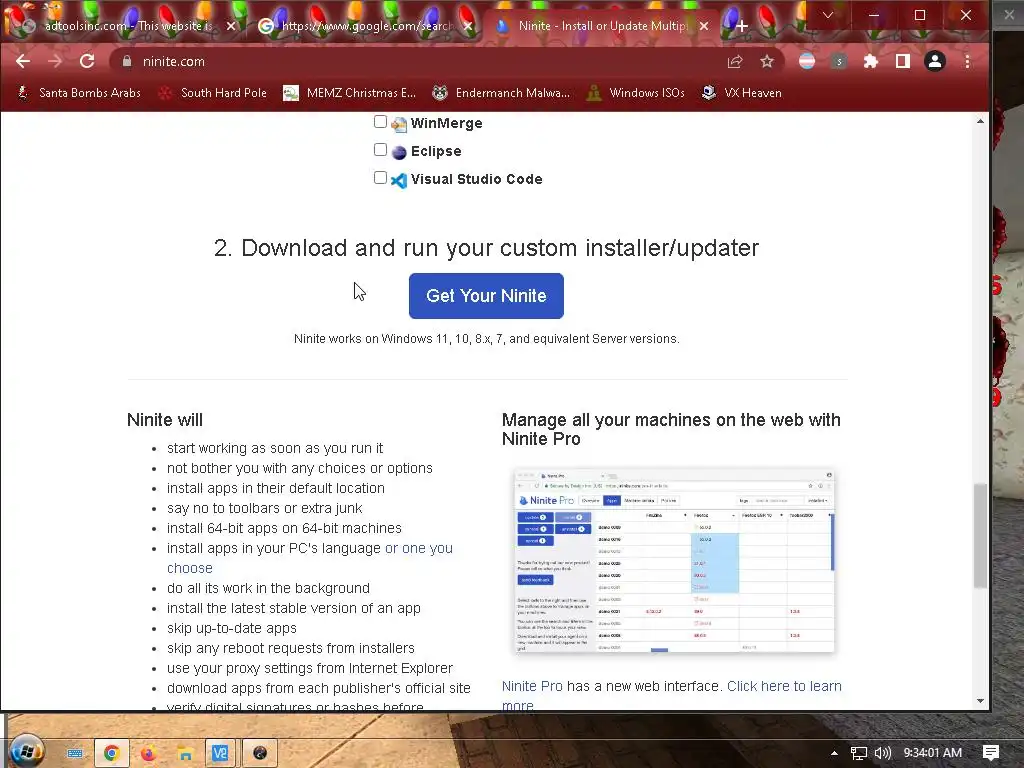
Task: Close the adtoolsinc.com tab
Action: (231, 26)
